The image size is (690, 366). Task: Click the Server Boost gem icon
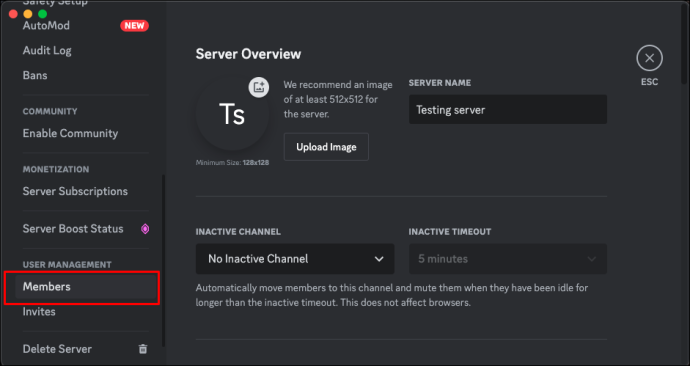pyautogui.click(x=145, y=229)
